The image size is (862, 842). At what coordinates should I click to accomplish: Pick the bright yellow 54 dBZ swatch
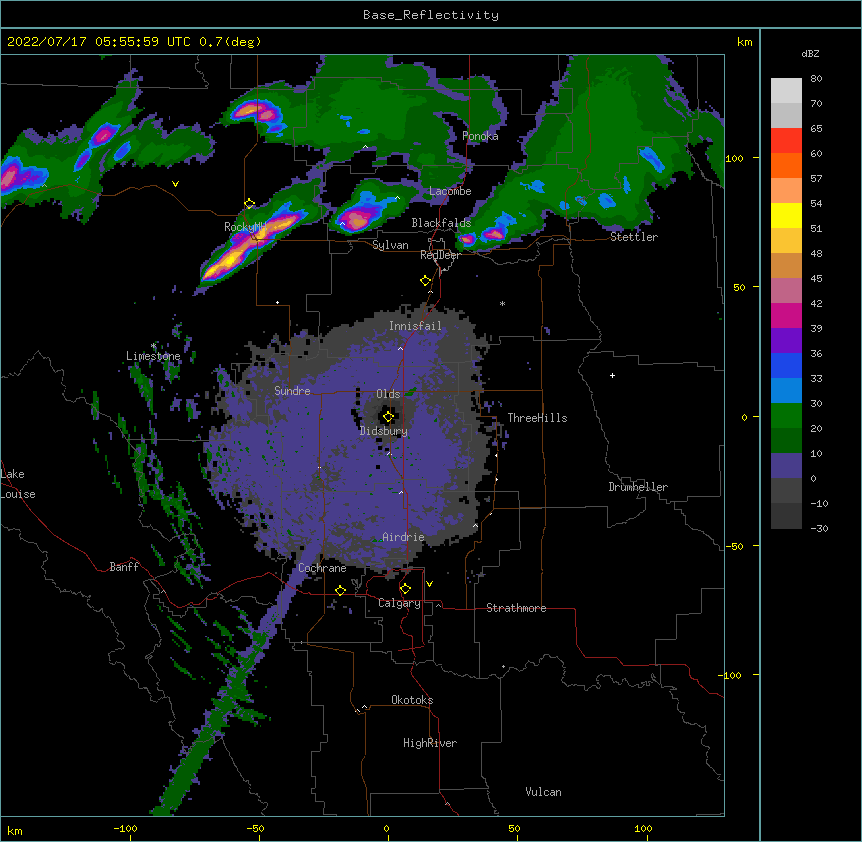click(786, 215)
